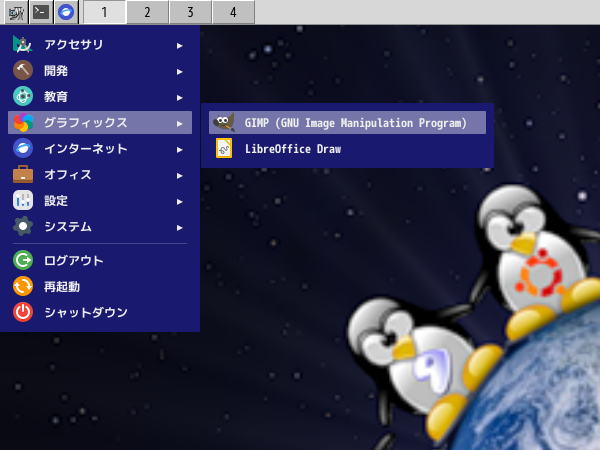Click the シャットダウン red power icon
This screenshot has height=450, width=600.
pyautogui.click(x=23, y=312)
